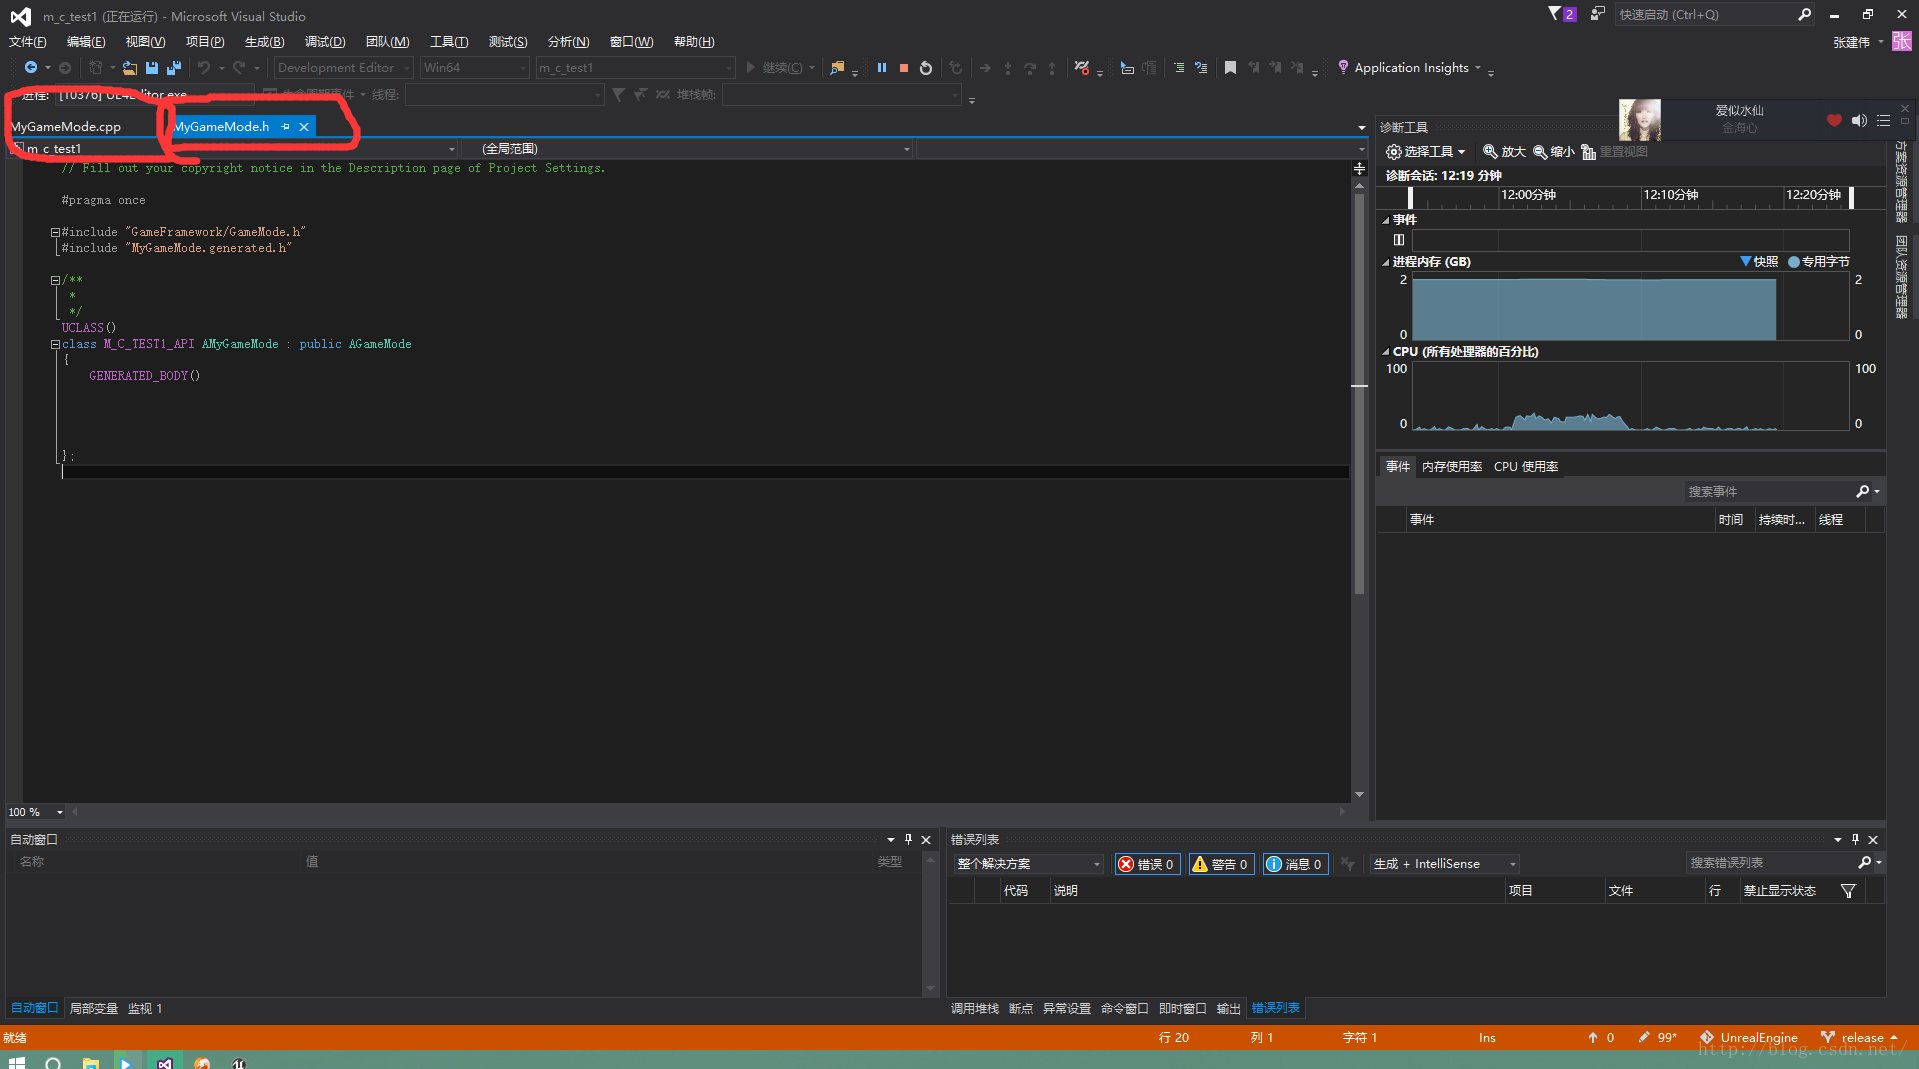
Task: Click the Quick Launch search magnifier
Action: [x=1804, y=14]
